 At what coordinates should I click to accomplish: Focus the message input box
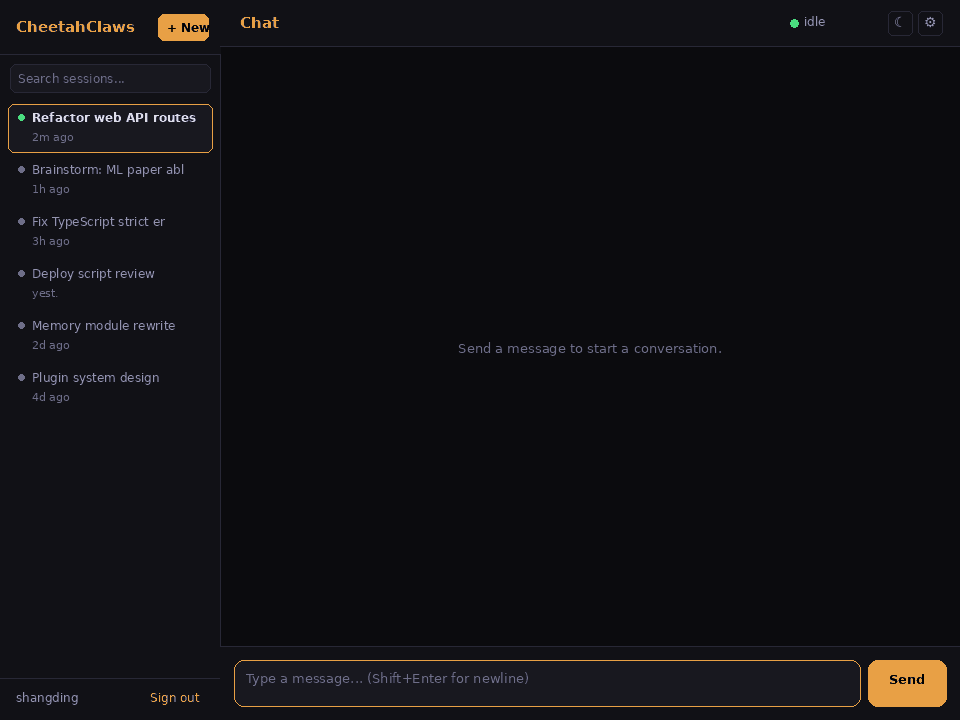[x=547, y=683]
